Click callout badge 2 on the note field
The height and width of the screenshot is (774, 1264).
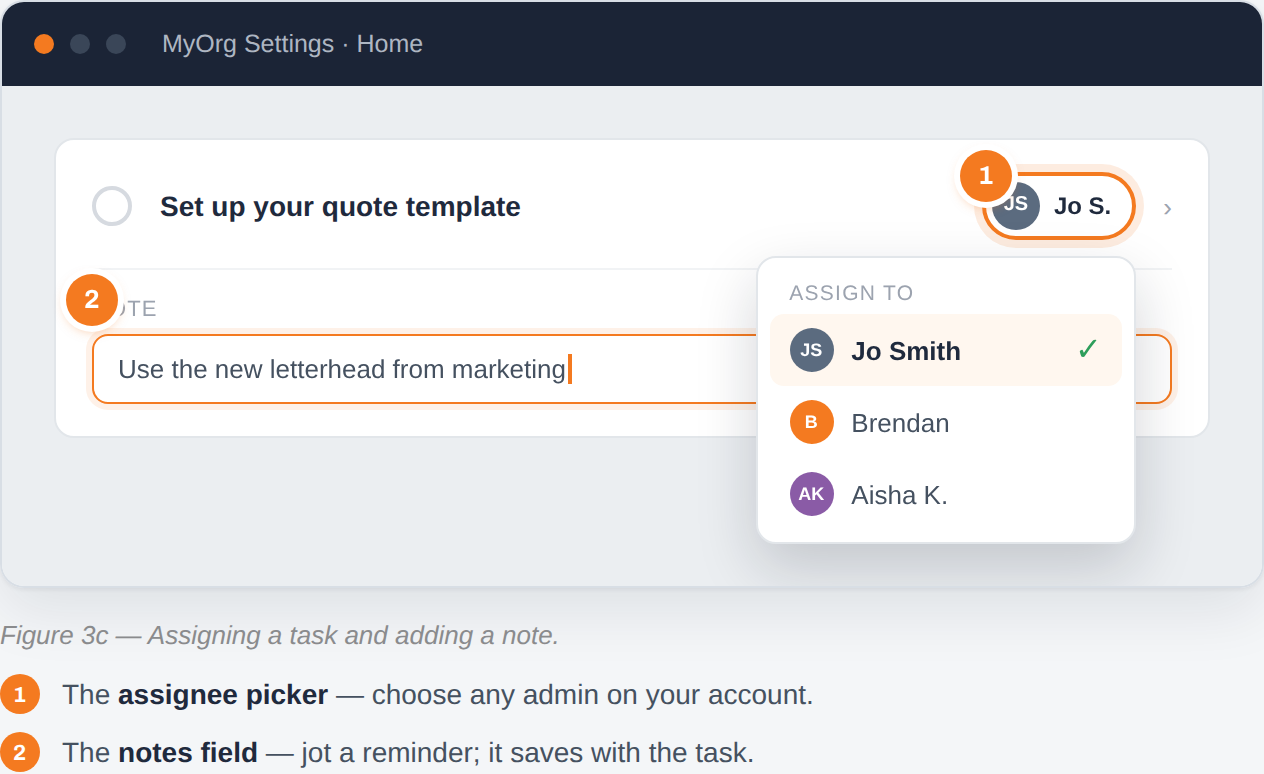point(92,300)
